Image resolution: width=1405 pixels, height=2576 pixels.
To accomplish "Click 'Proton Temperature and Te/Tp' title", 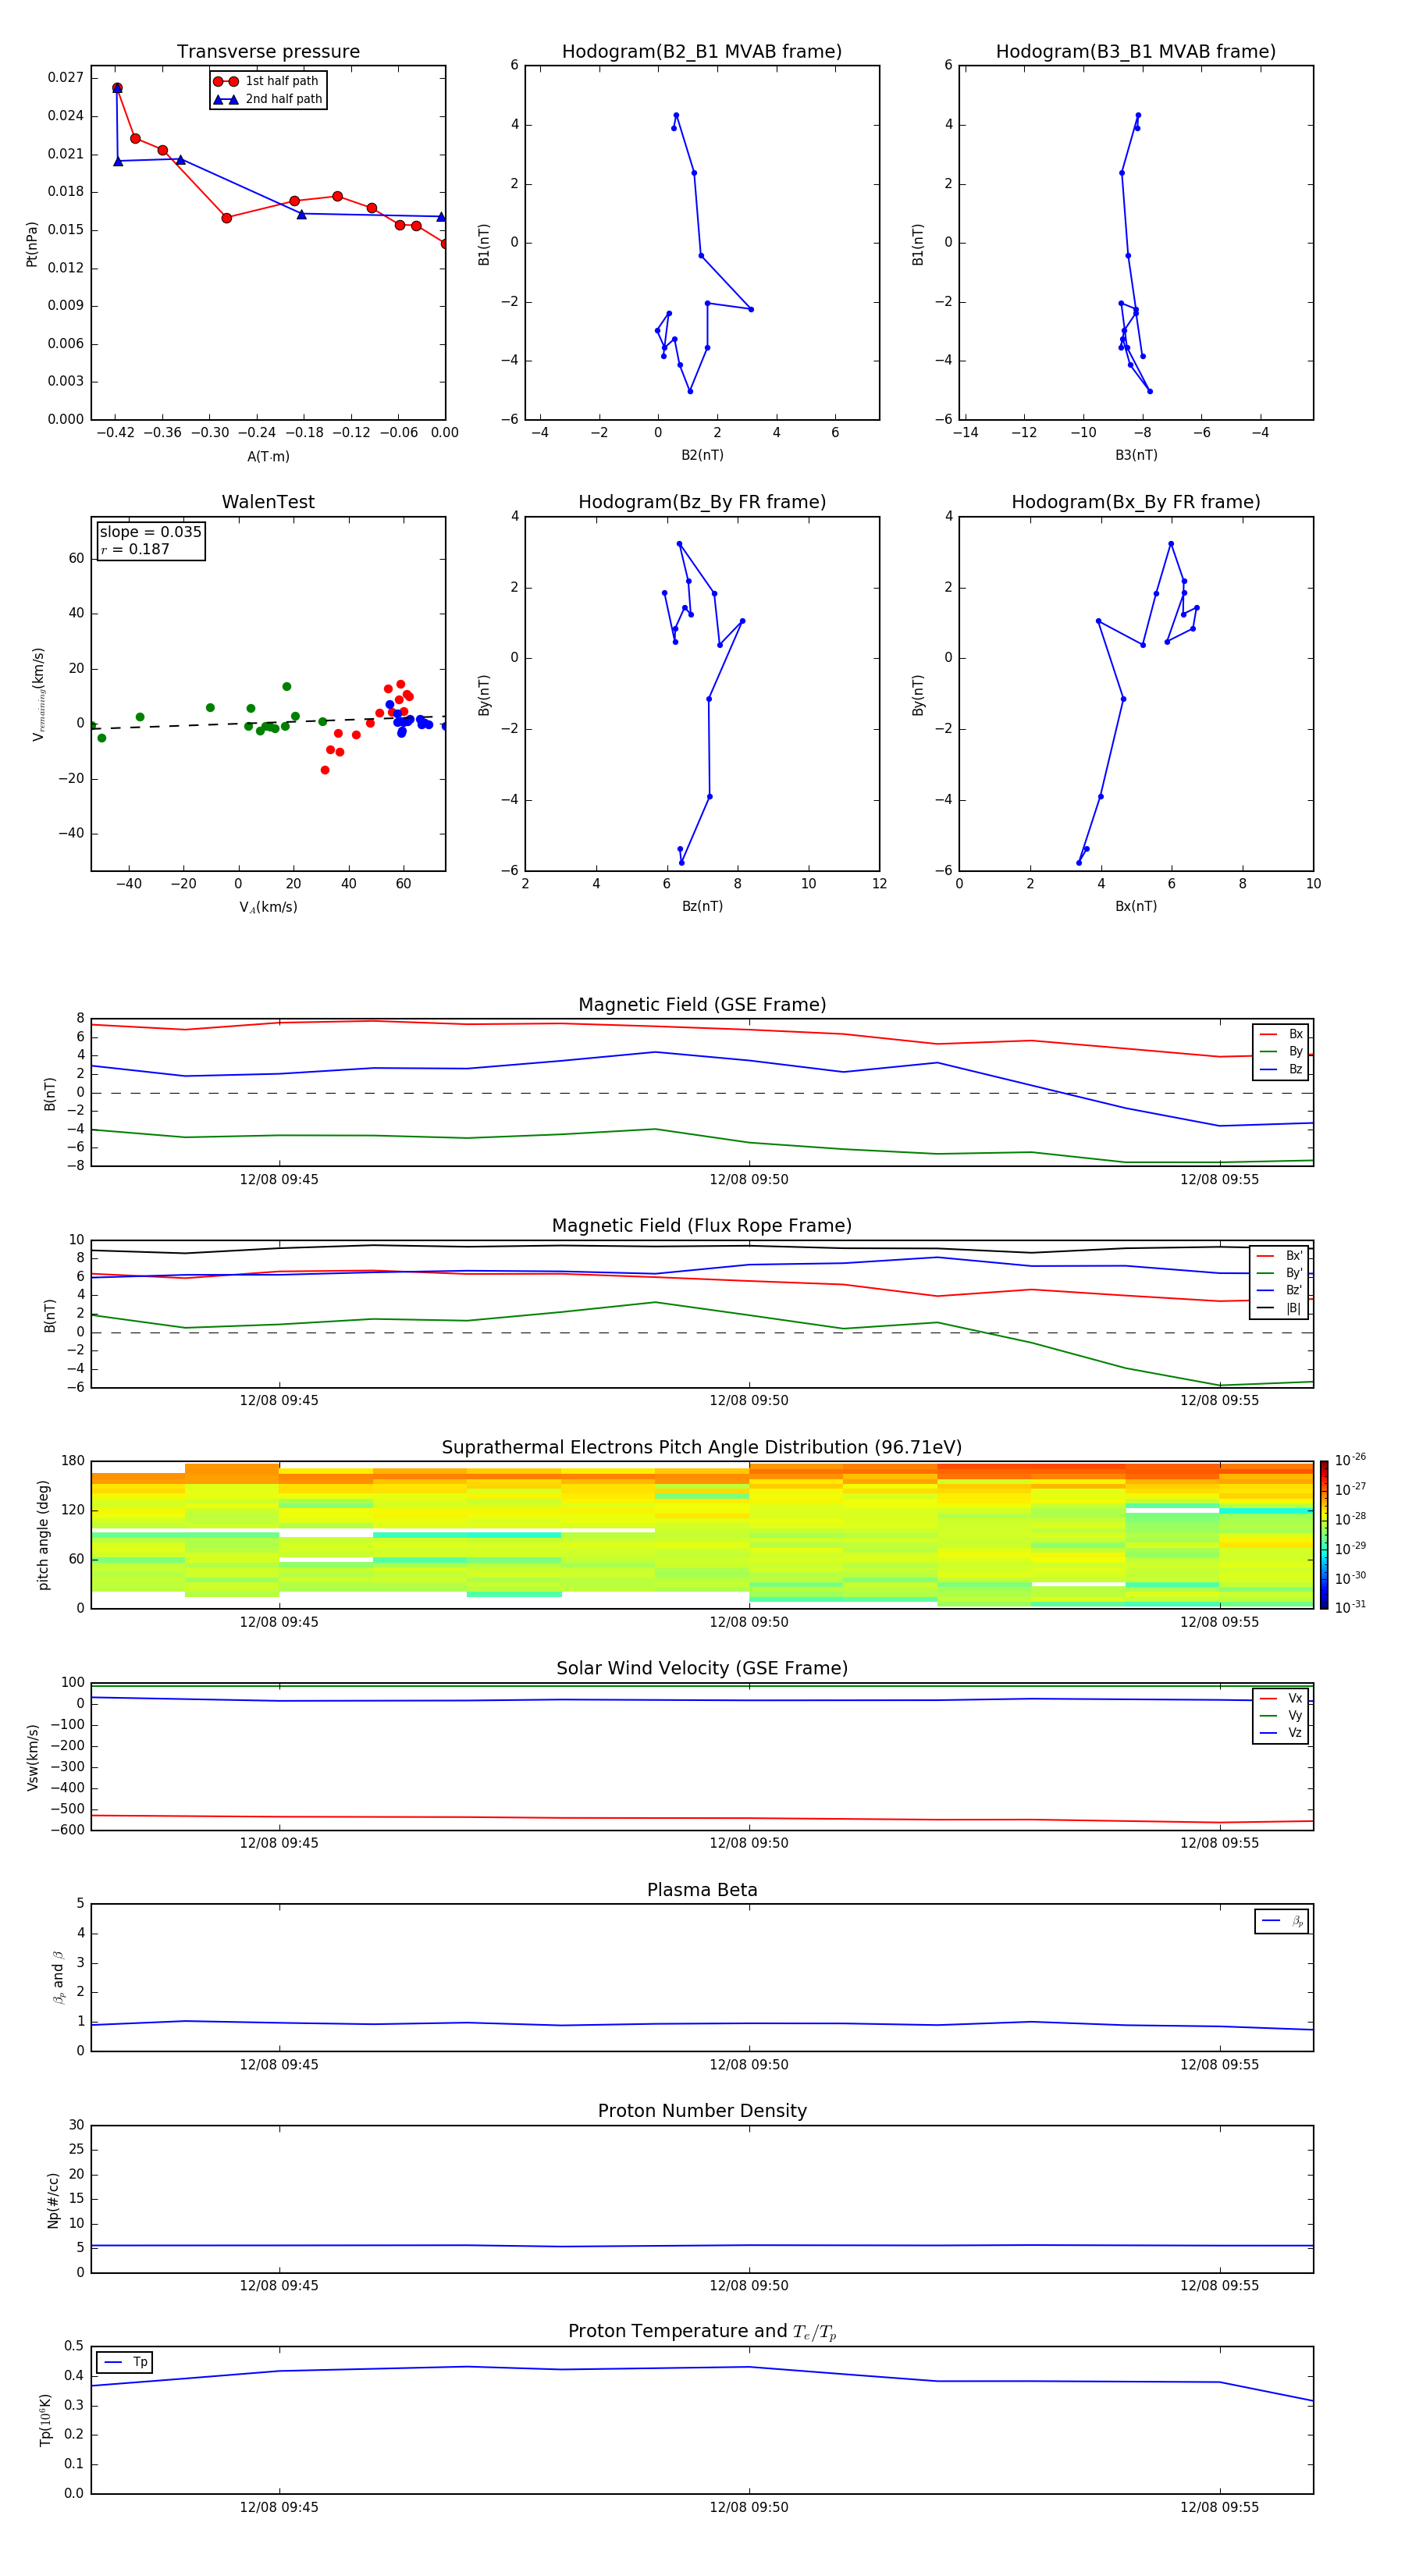I will coord(702,2332).
